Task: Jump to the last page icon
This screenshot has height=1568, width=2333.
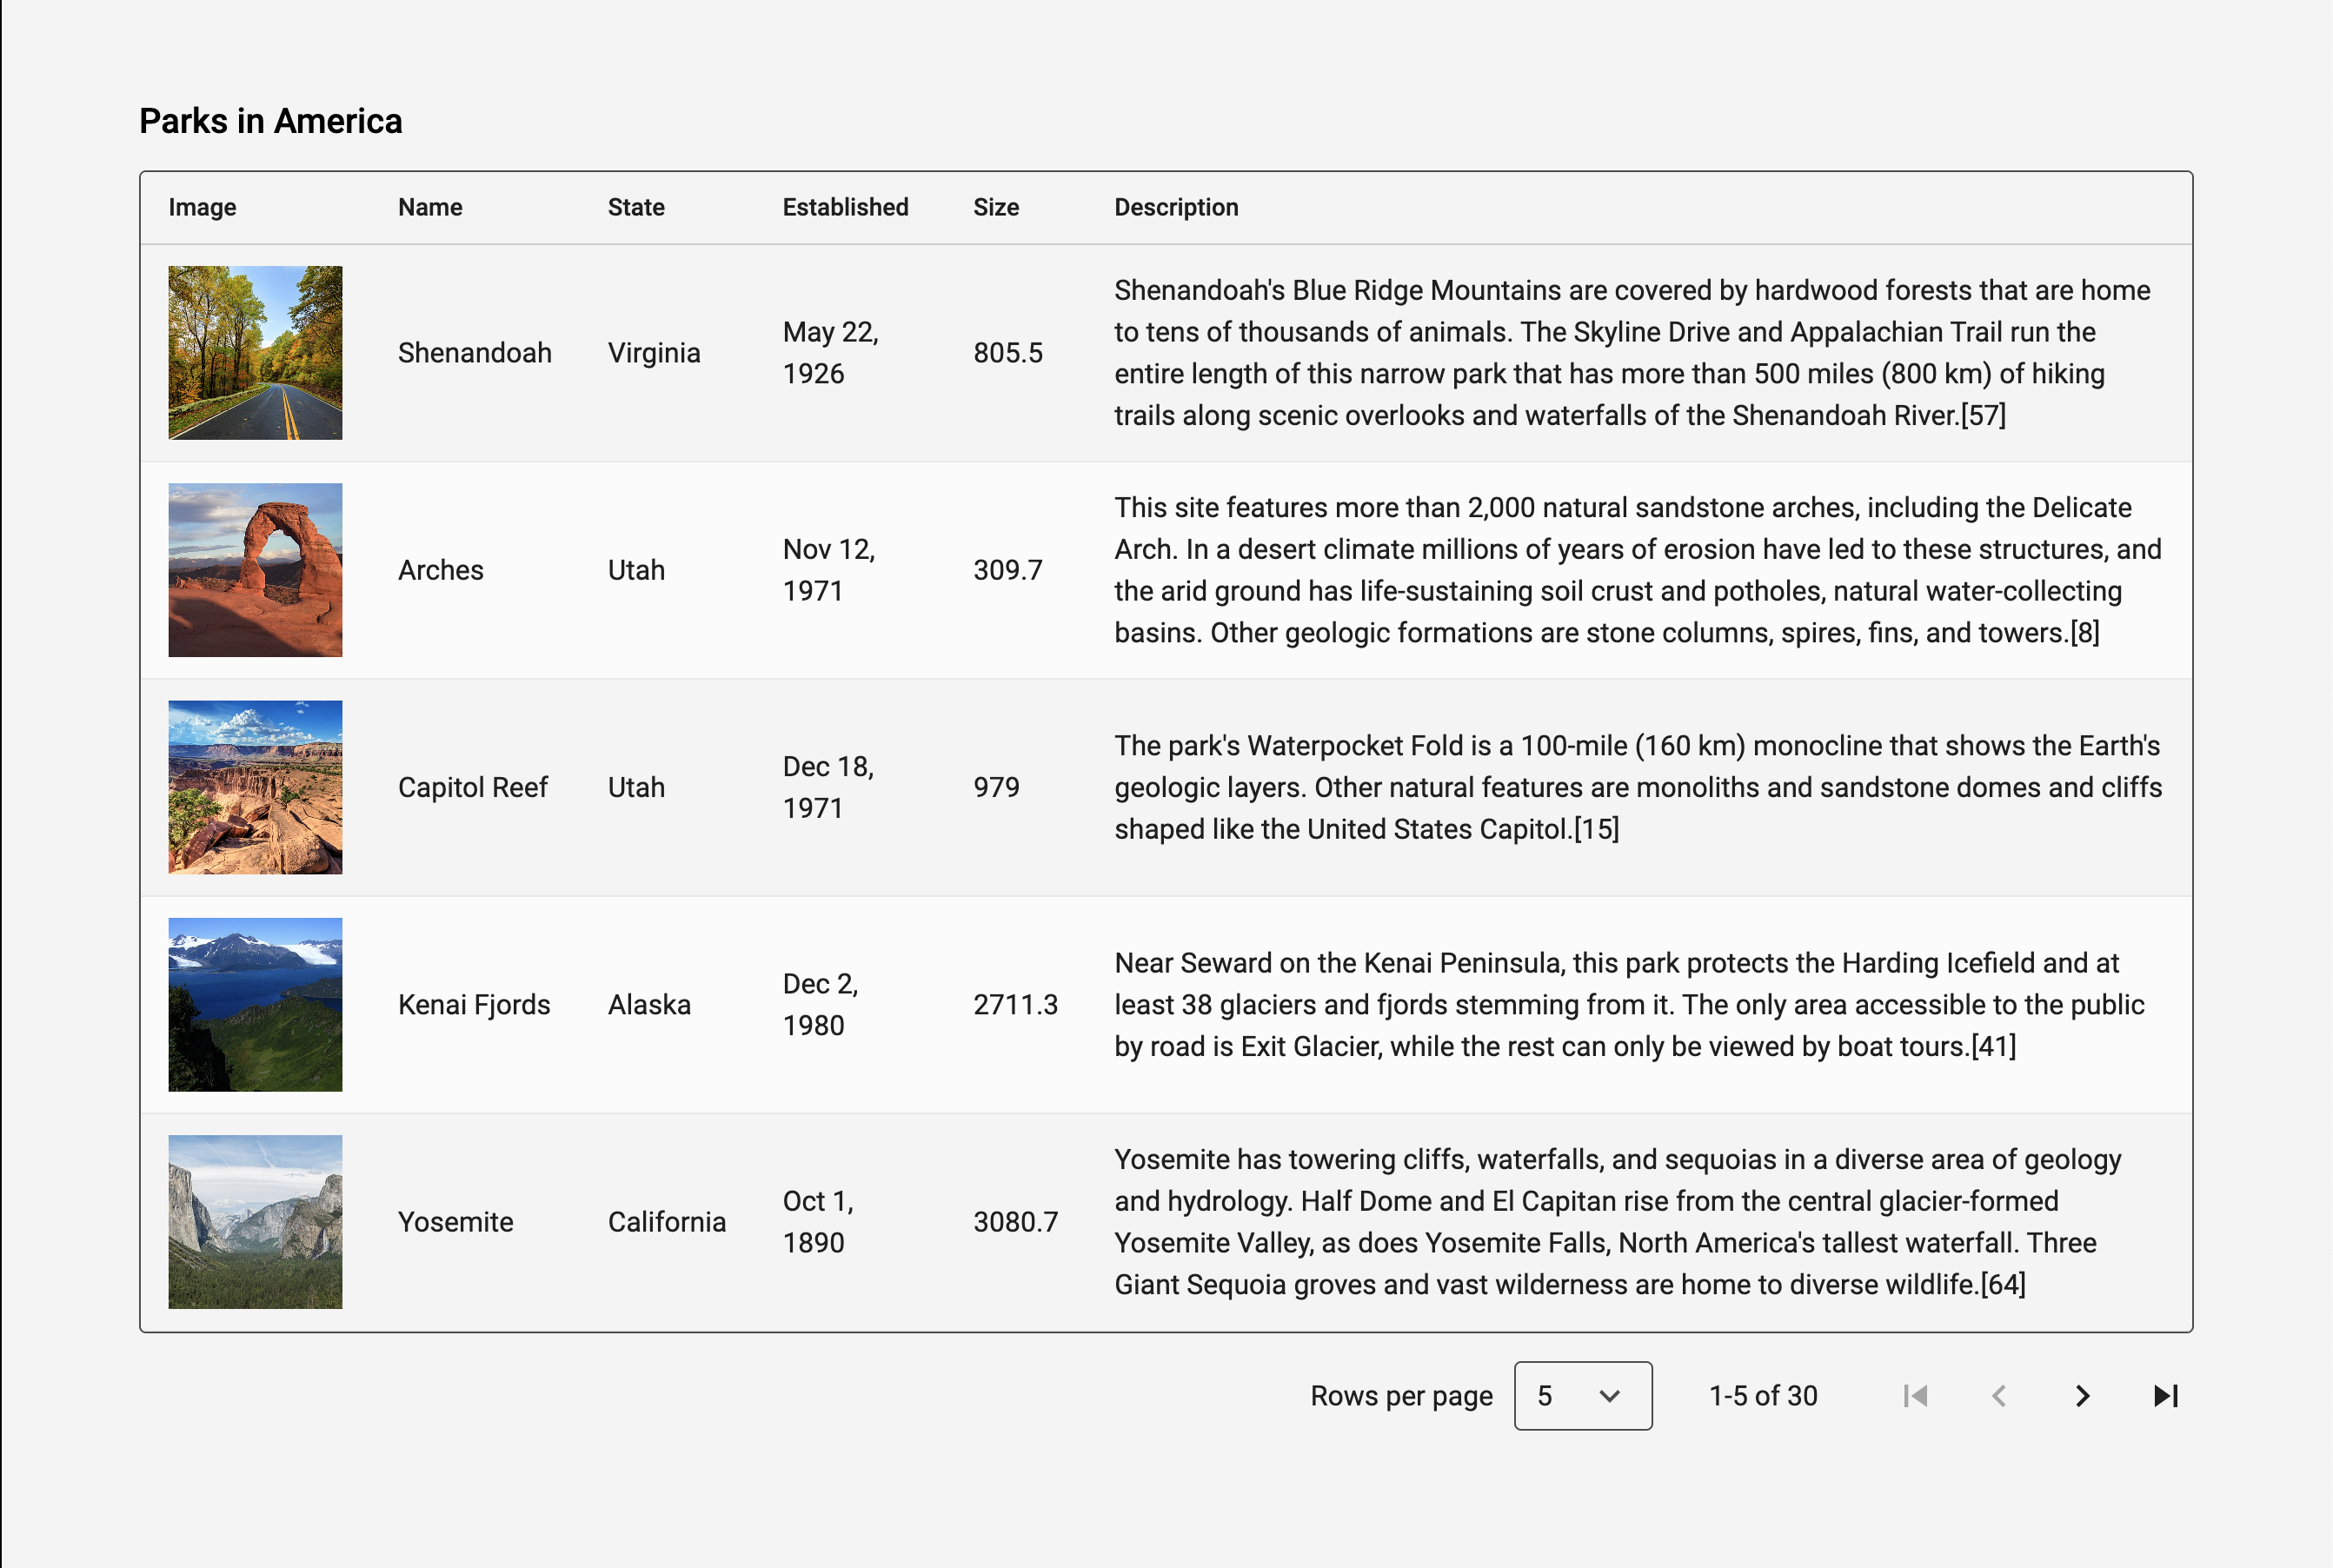Action: click(2165, 1396)
